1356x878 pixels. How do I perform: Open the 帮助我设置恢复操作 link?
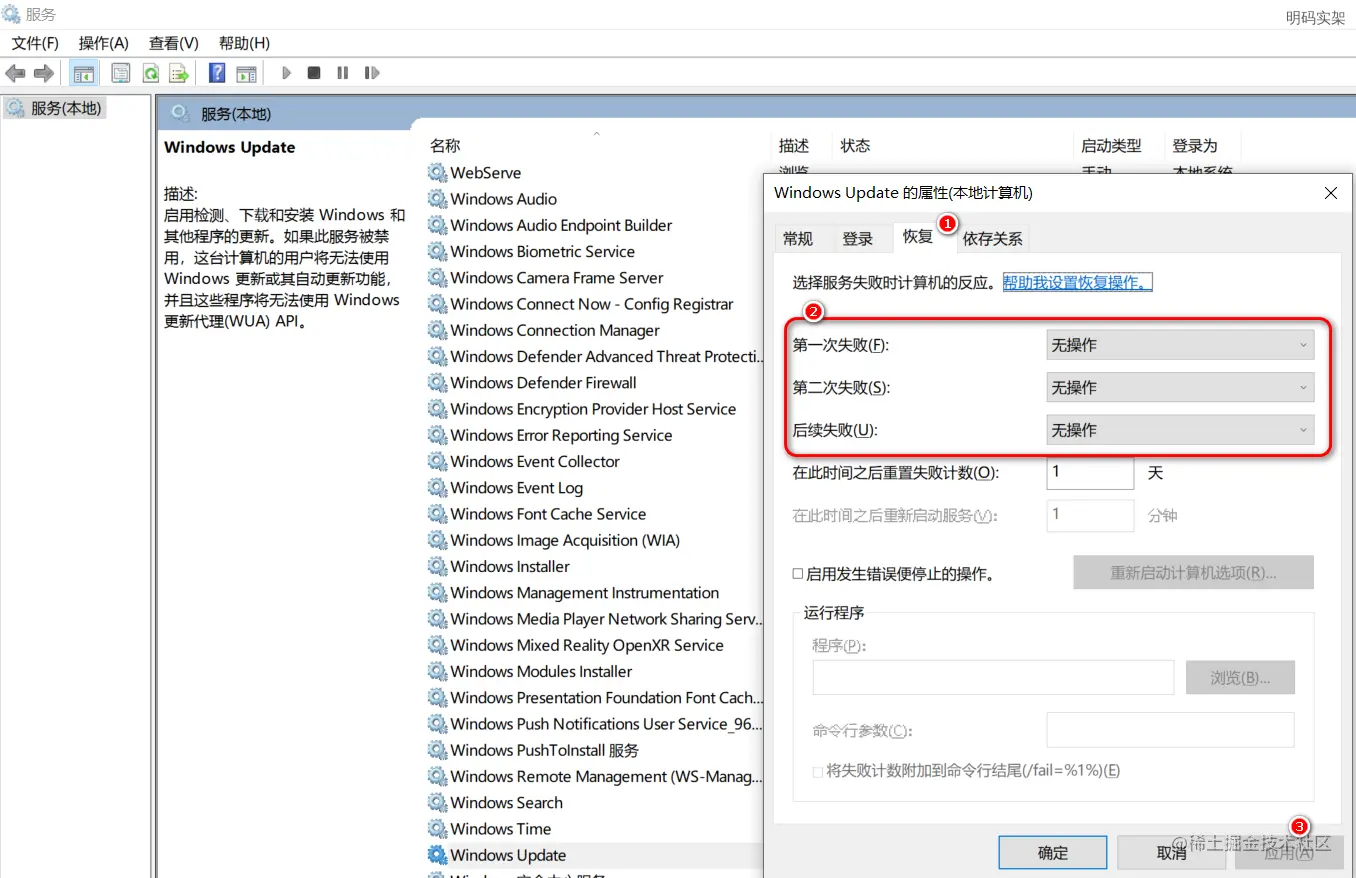point(1078,283)
